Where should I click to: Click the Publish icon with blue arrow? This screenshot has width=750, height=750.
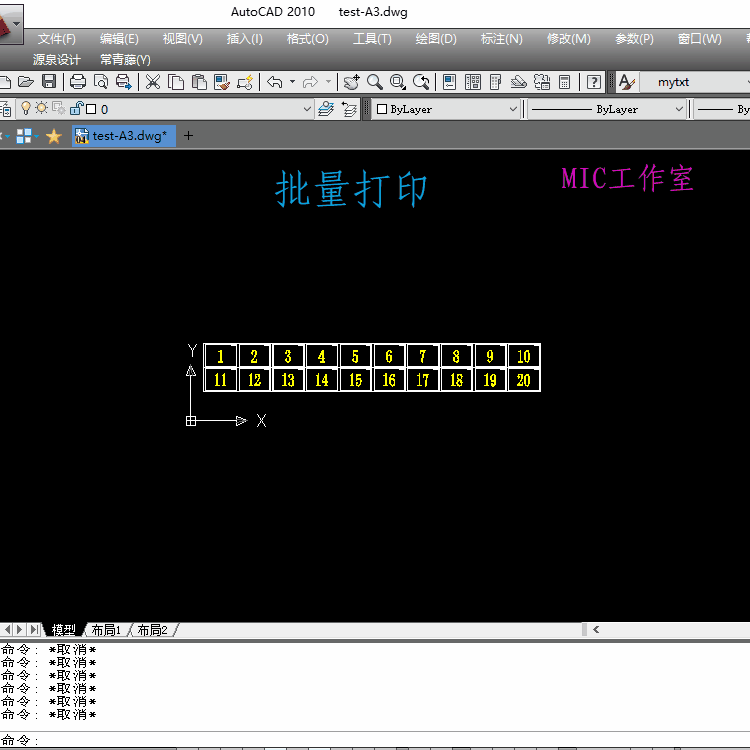(x=124, y=82)
